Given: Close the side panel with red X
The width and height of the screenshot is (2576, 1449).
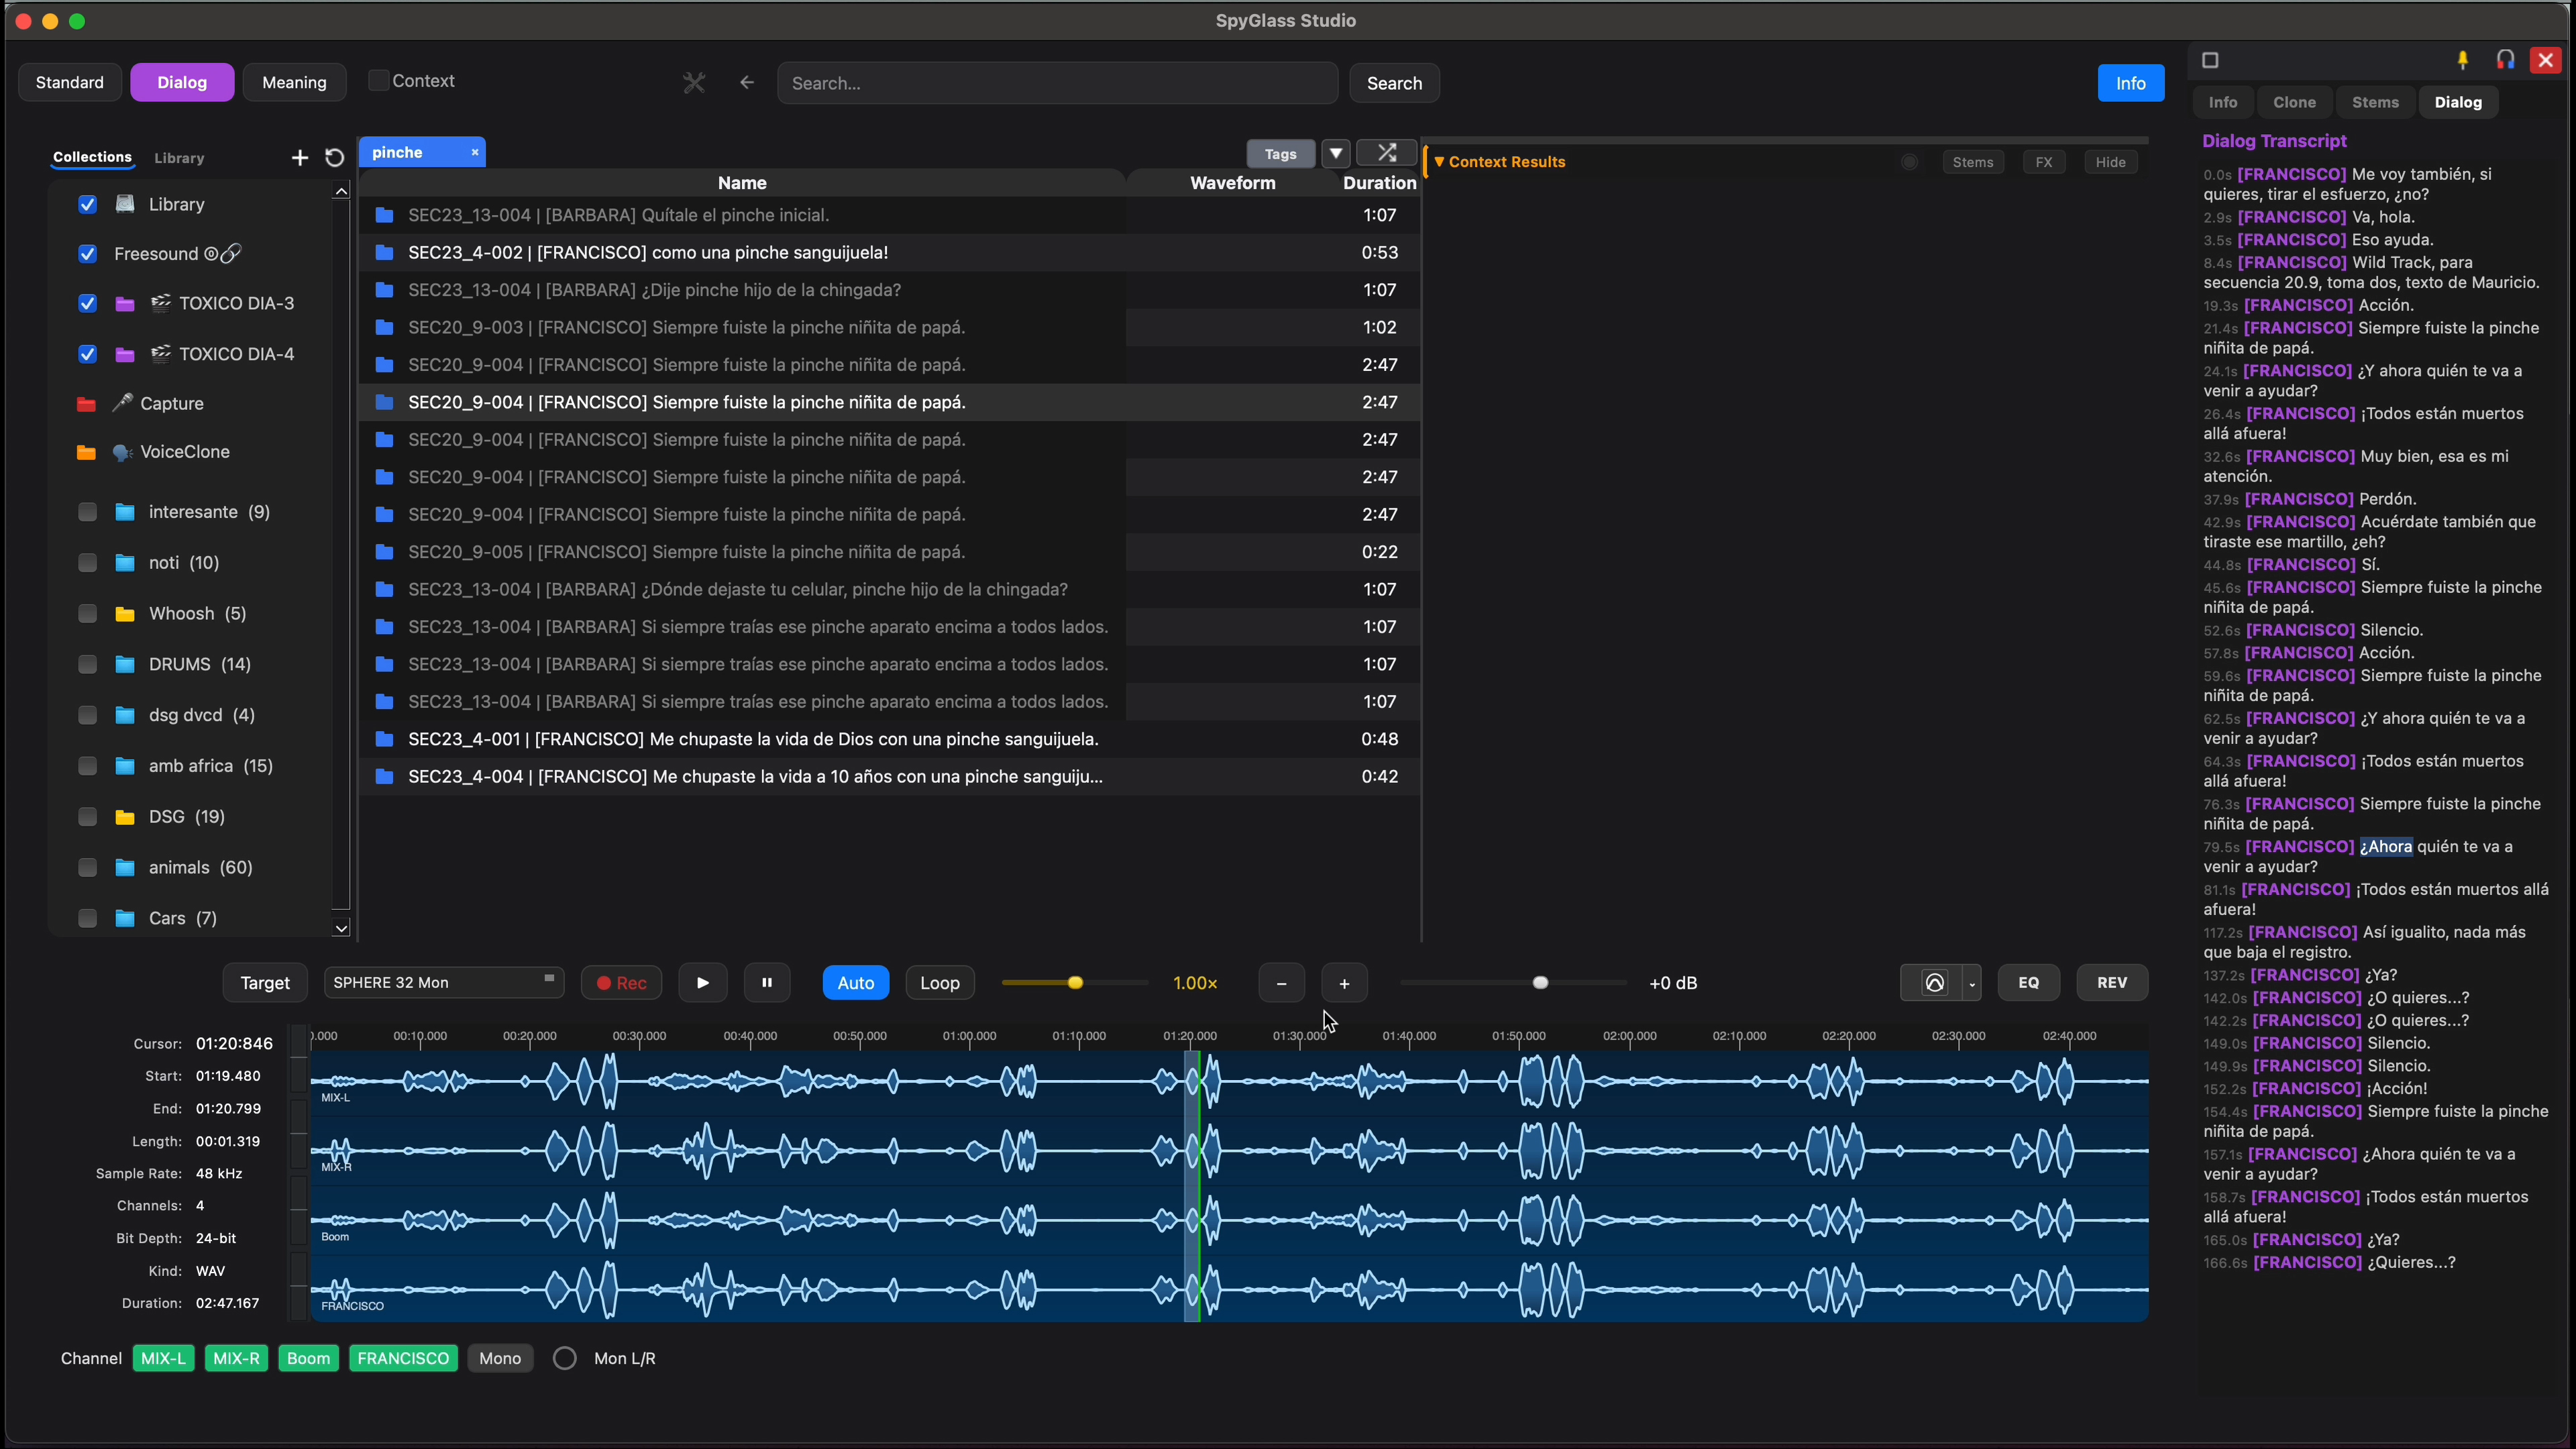Looking at the screenshot, I should 2546,60.
